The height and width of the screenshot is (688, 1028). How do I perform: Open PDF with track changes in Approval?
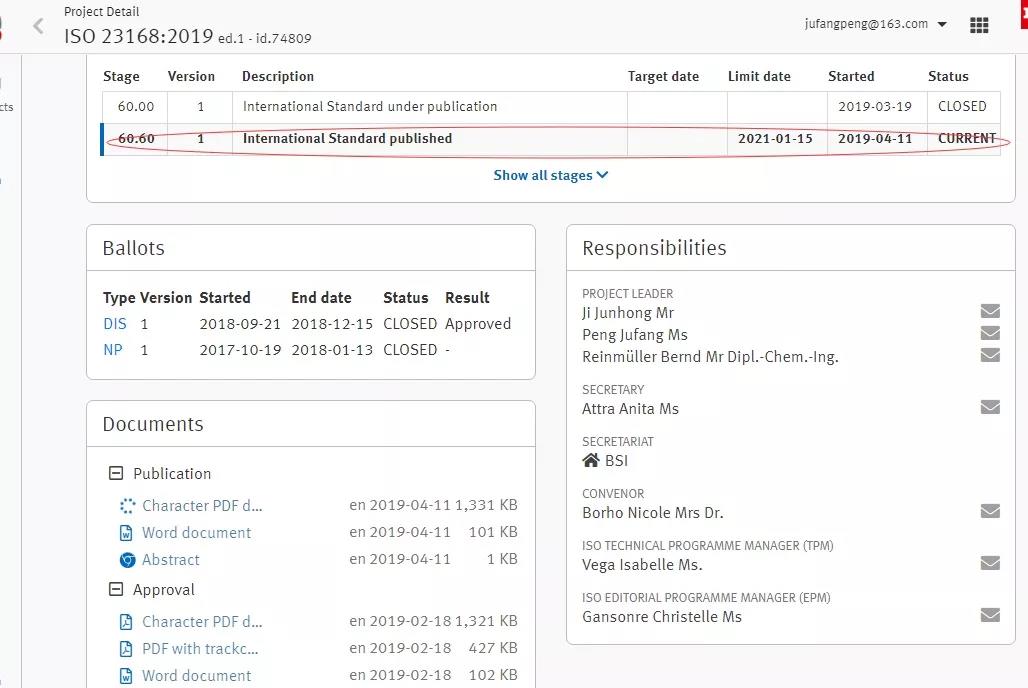pyautogui.click(x=200, y=648)
